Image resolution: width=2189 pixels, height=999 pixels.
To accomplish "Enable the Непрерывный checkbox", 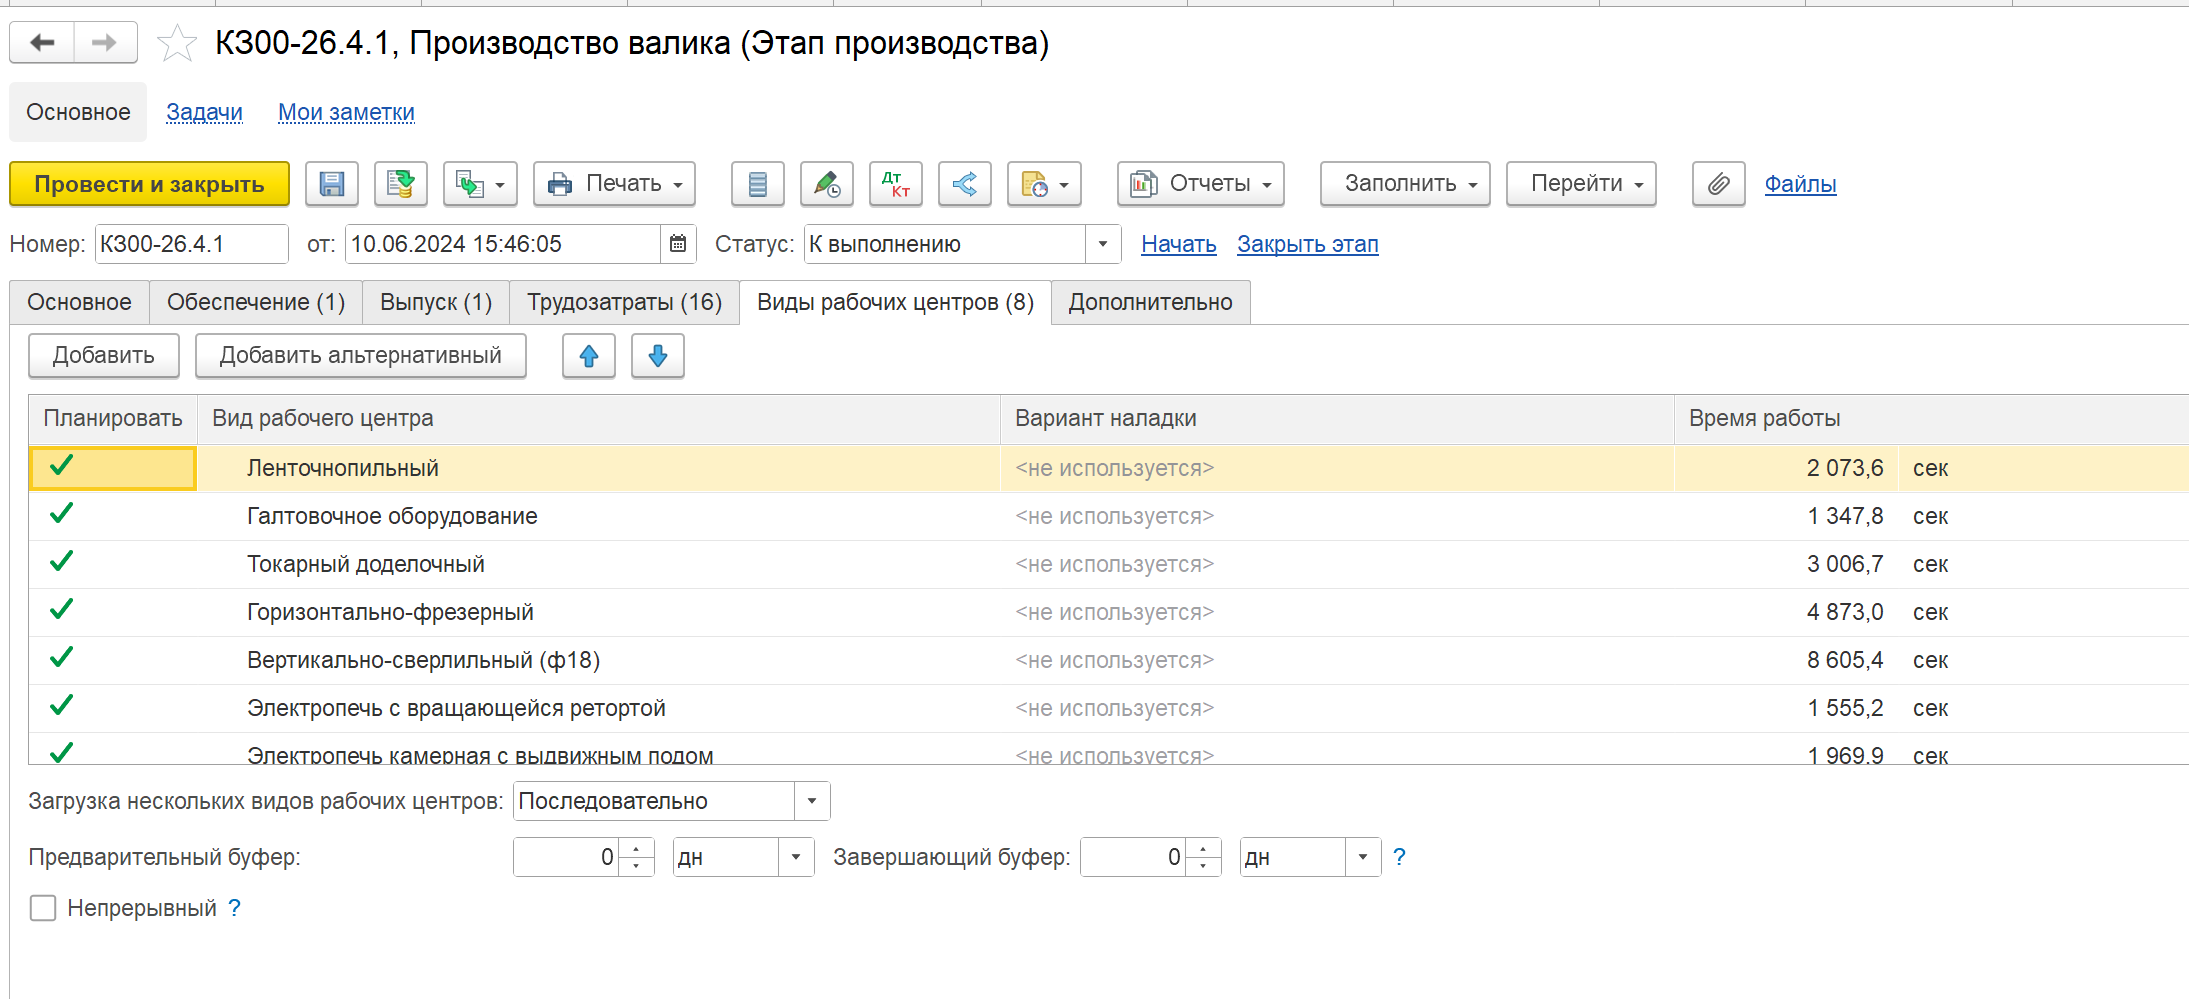I will (43, 908).
